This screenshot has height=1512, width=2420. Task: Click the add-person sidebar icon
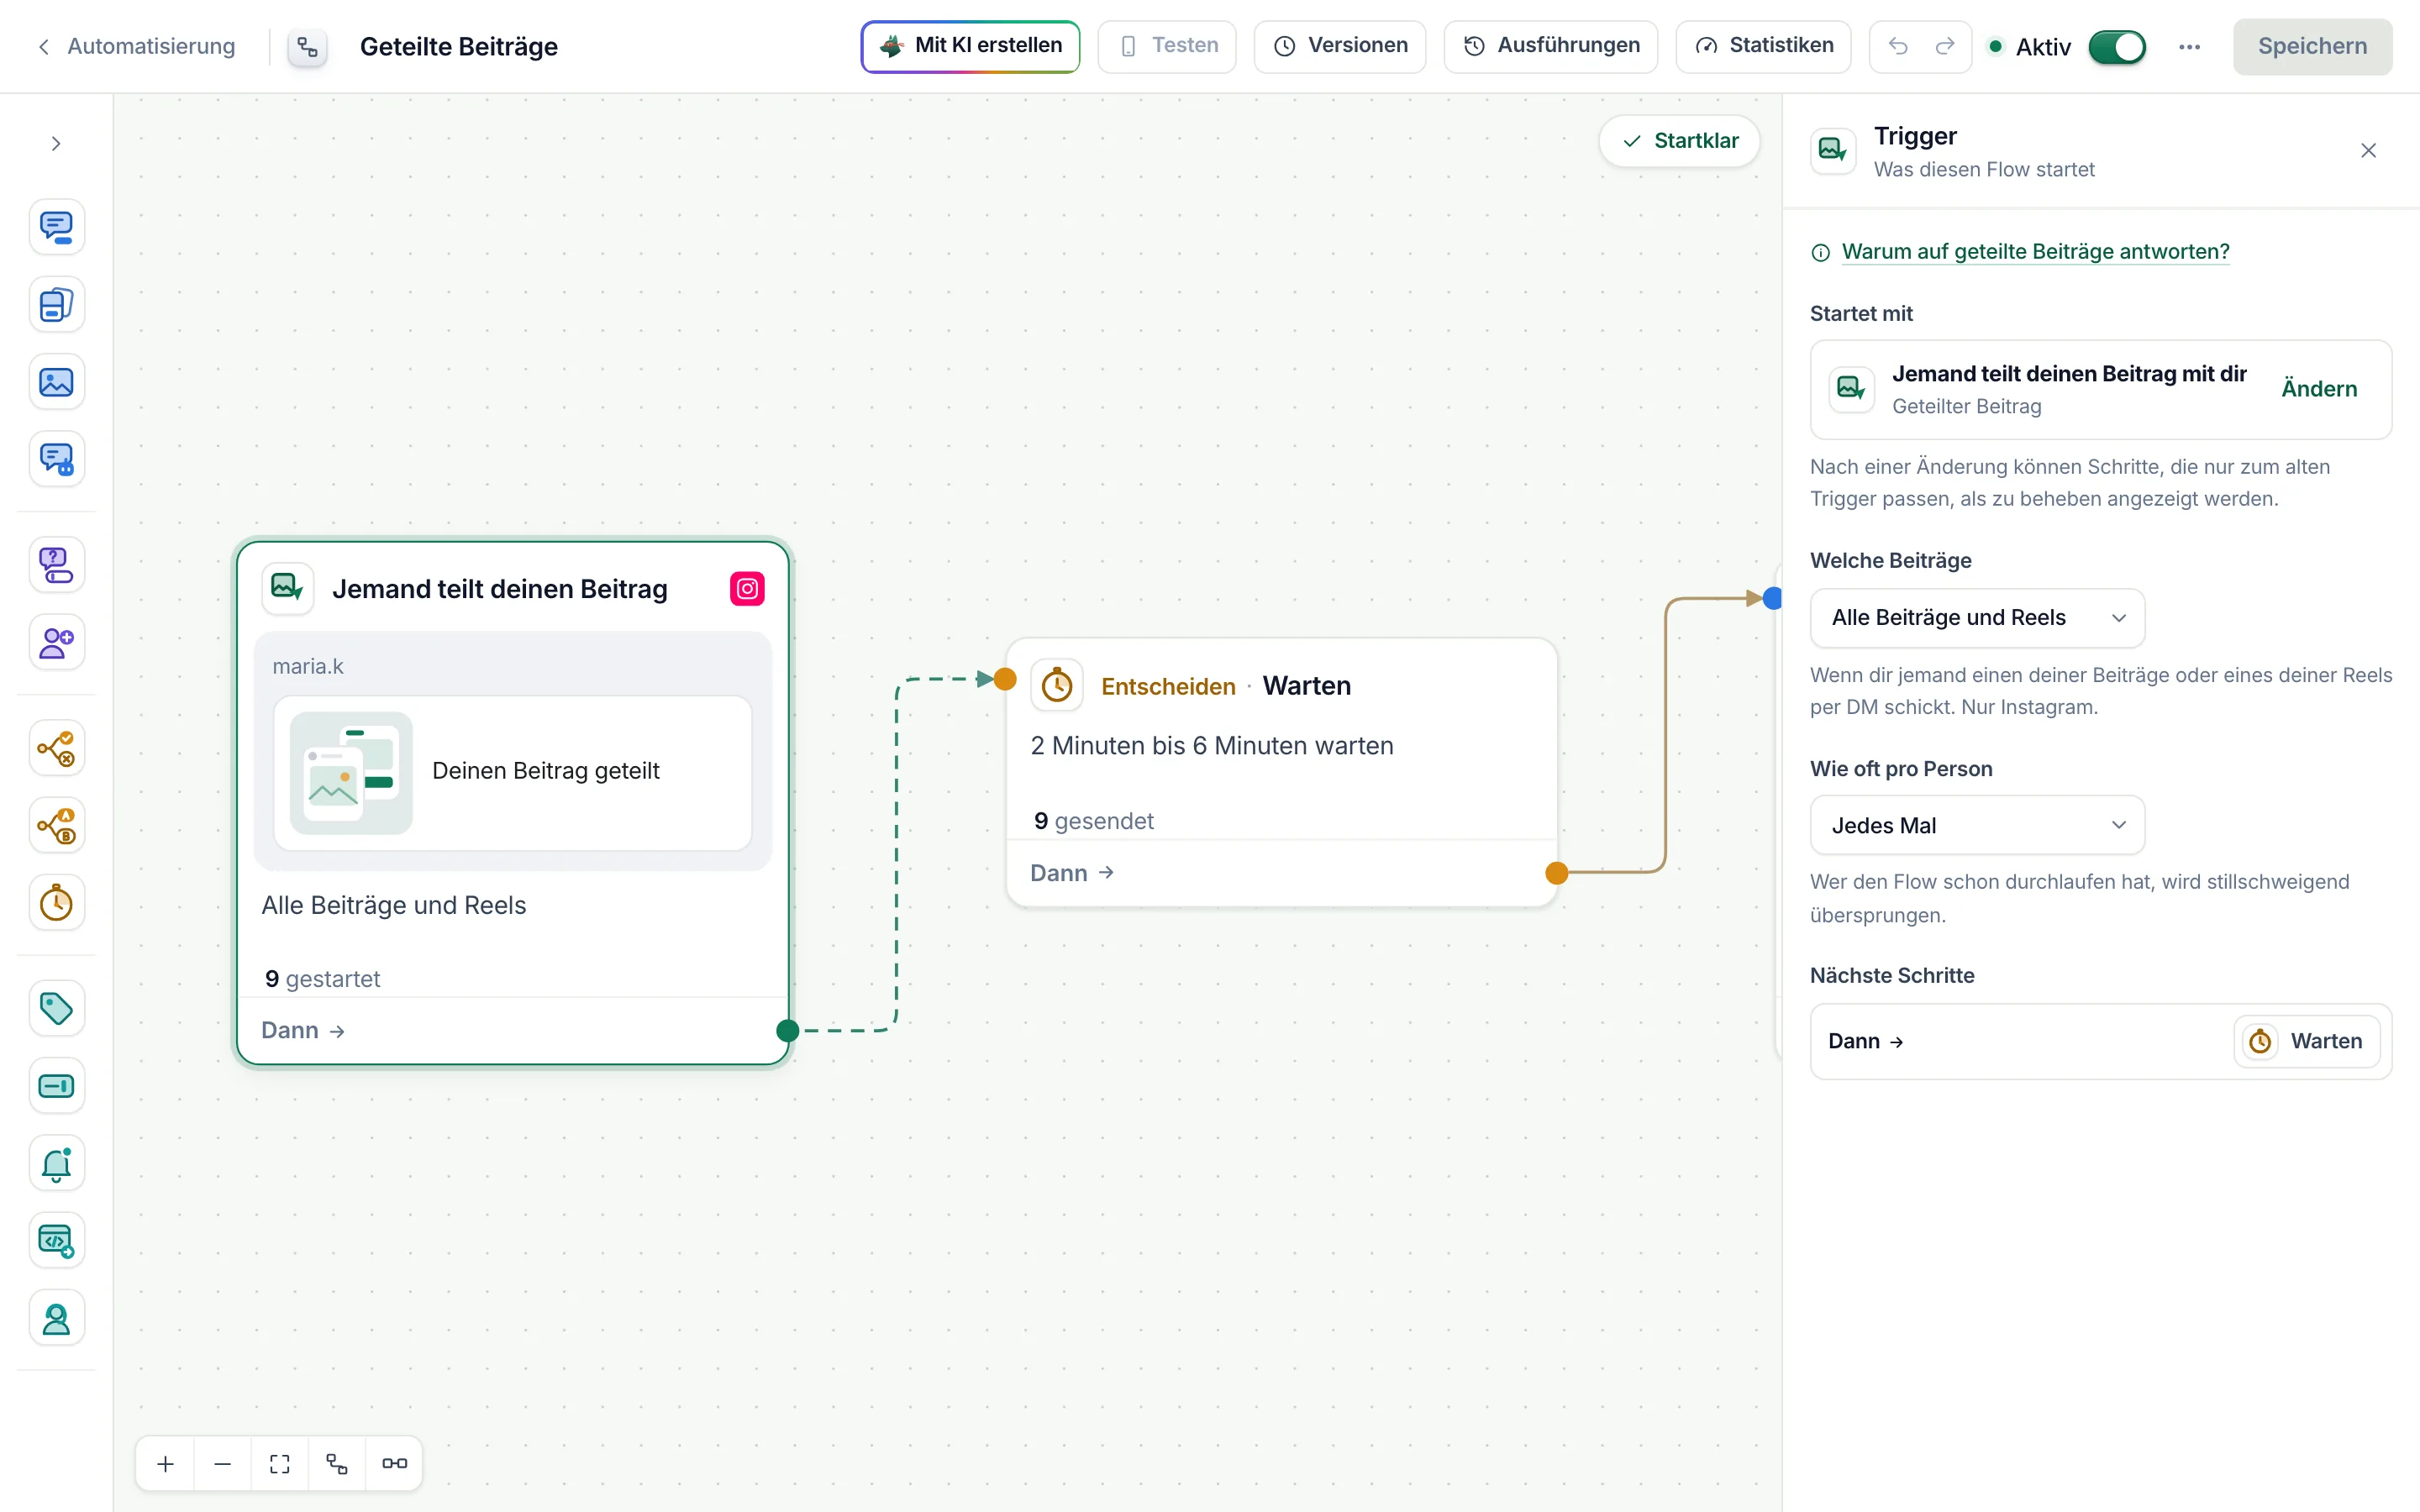pos(56,642)
